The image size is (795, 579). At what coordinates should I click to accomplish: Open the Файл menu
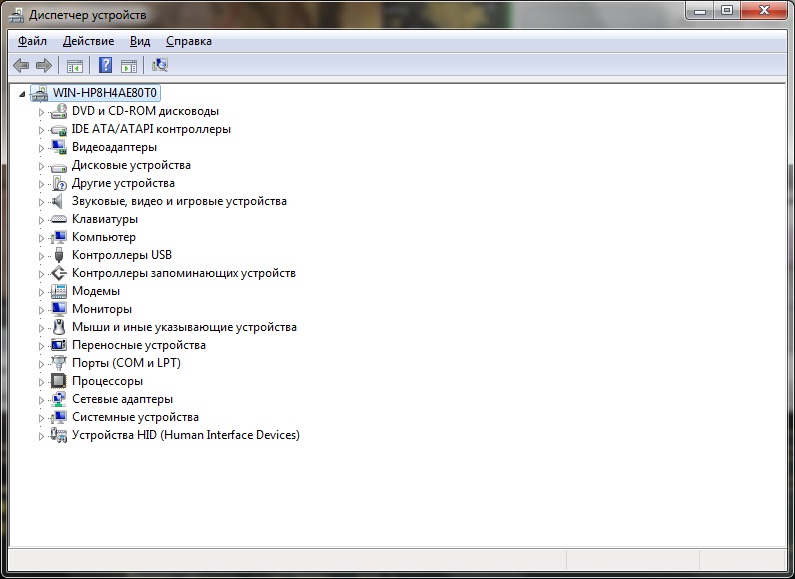[32, 41]
